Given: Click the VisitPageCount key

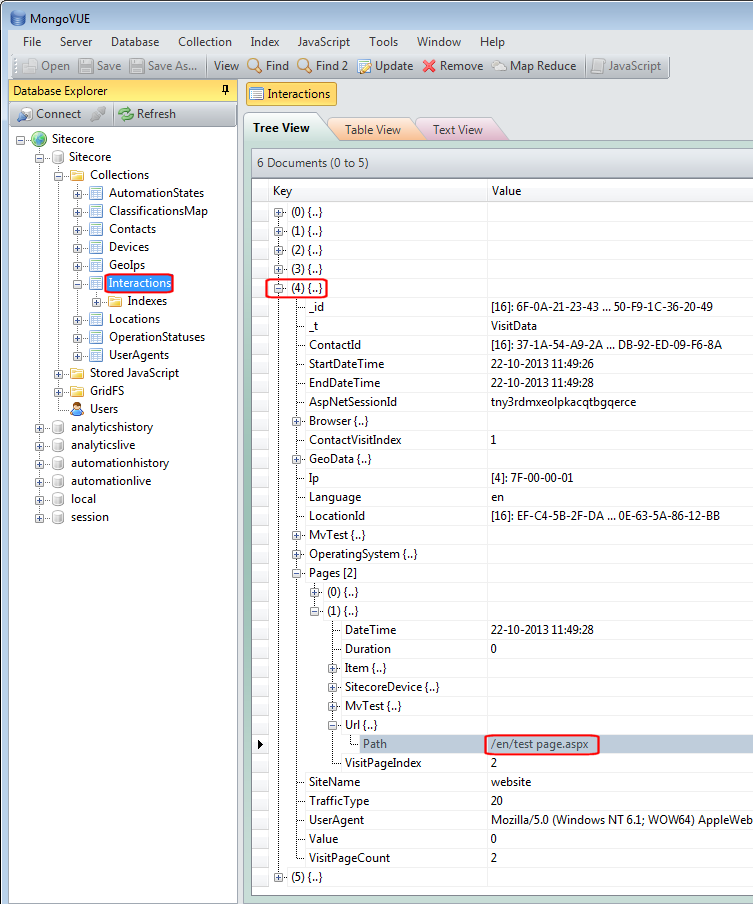Looking at the screenshot, I should [349, 858].
